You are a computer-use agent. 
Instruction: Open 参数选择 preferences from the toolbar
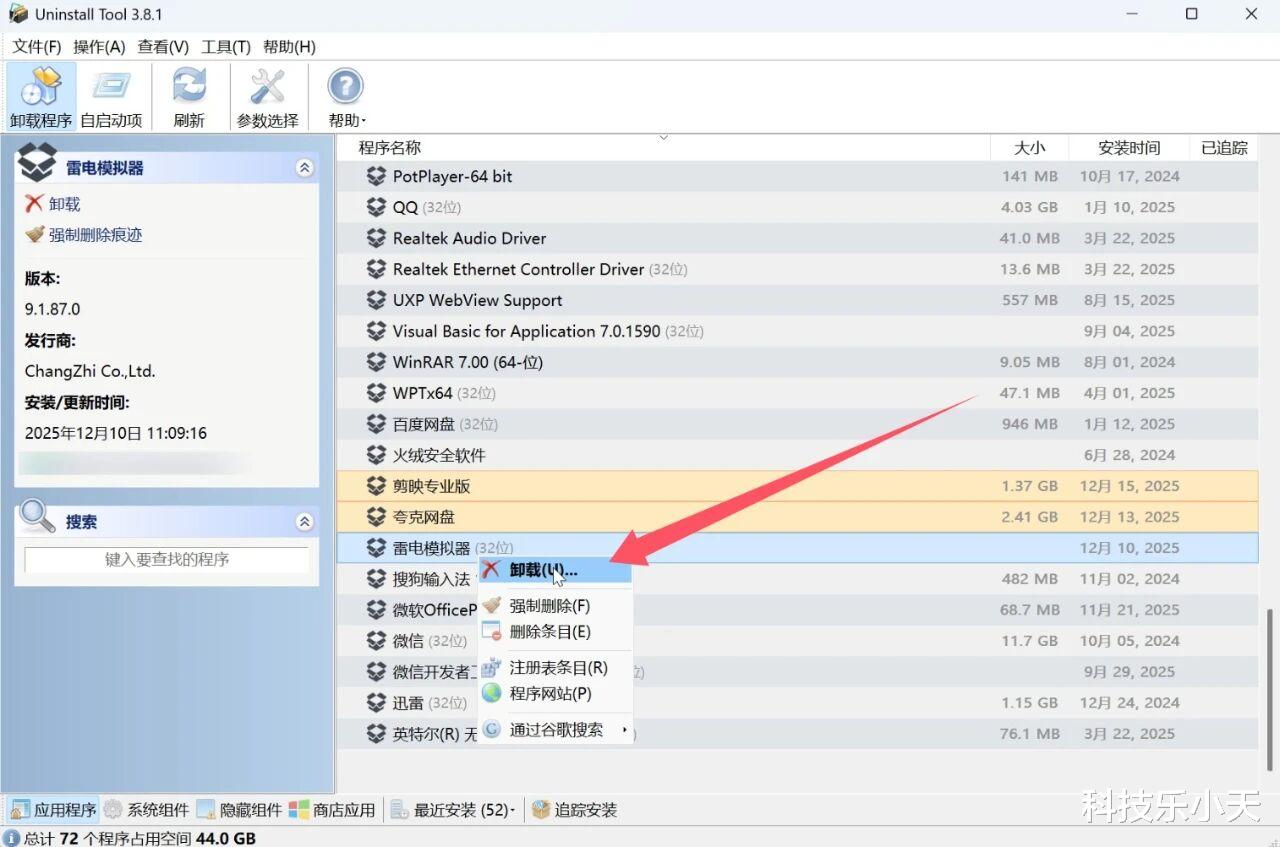tap(267, 97)
